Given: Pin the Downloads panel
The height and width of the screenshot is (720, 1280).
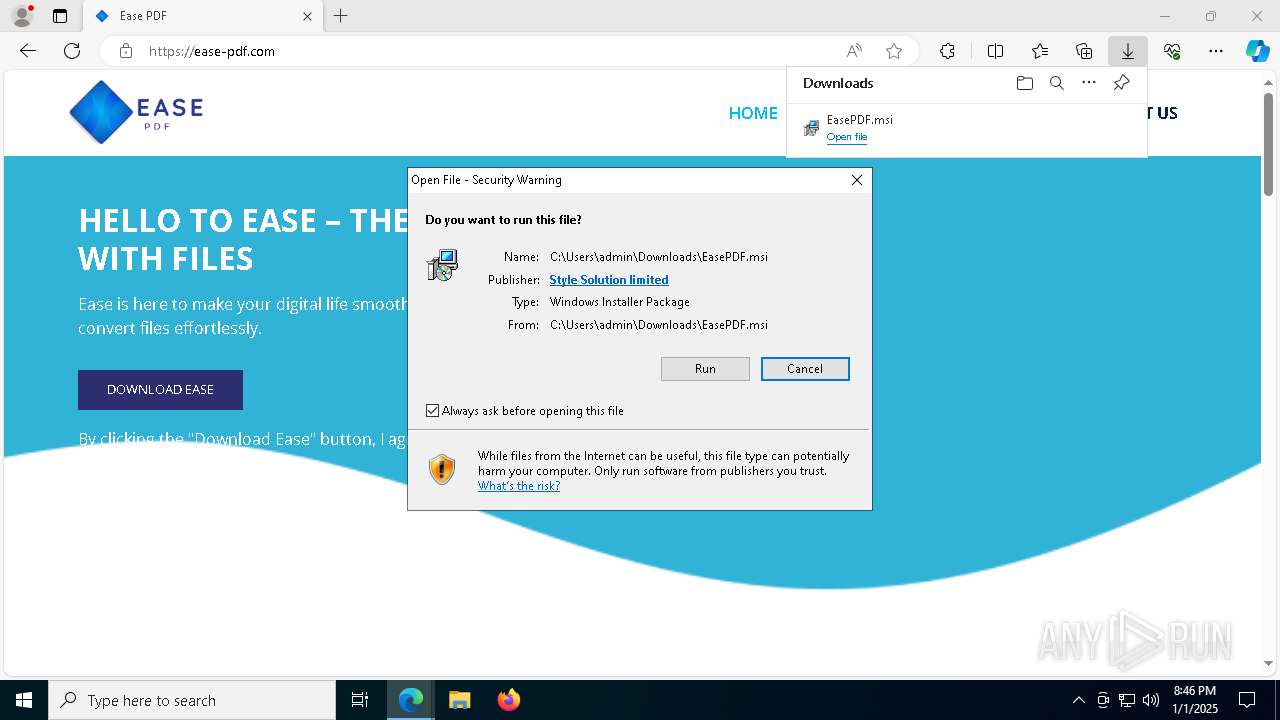Looking at the screenshot, I should (x=1121, y=83).
